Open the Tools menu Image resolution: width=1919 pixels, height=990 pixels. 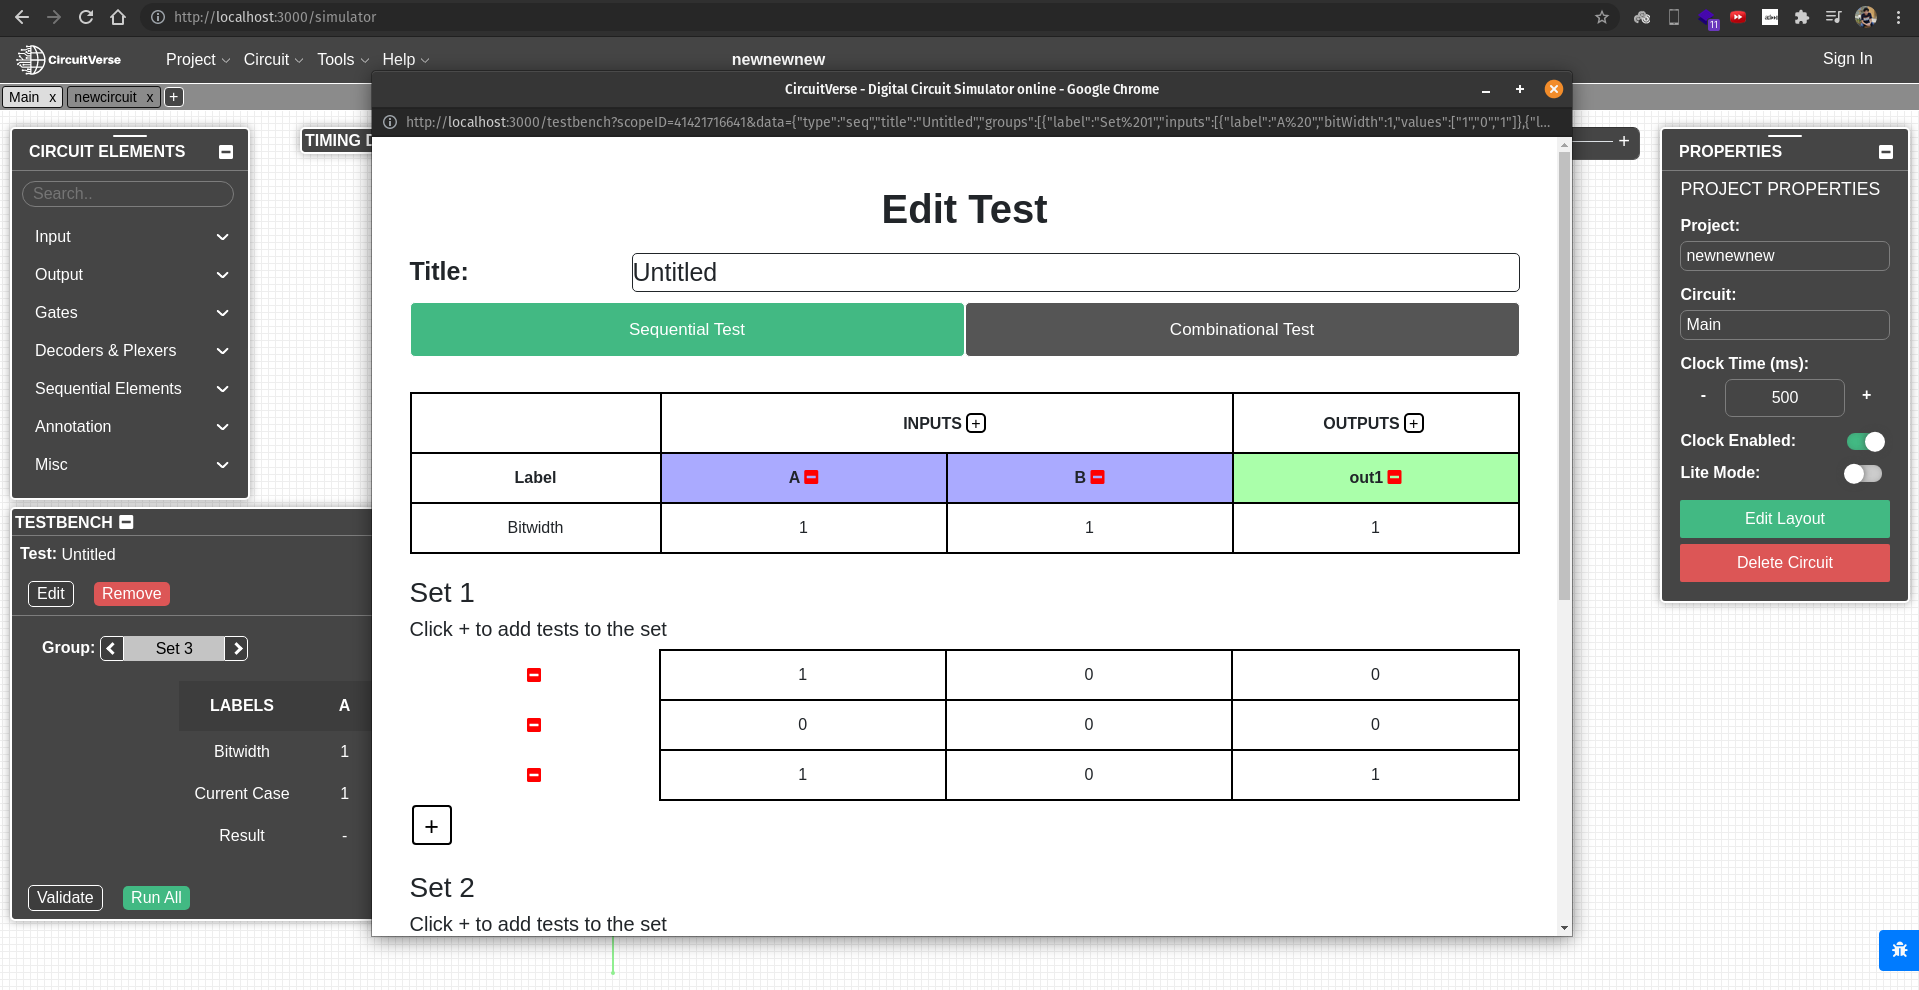click(338, 59)
